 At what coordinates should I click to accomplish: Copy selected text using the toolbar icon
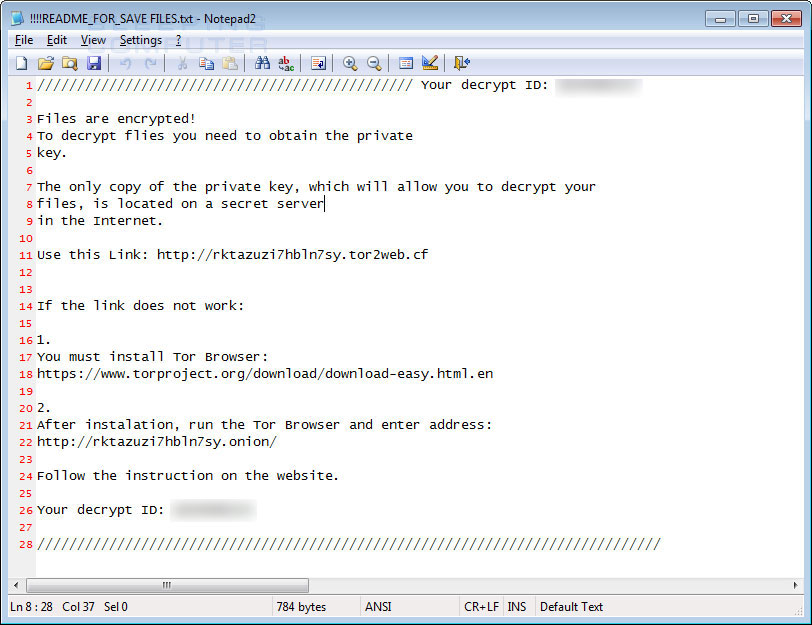click(207, 63)
